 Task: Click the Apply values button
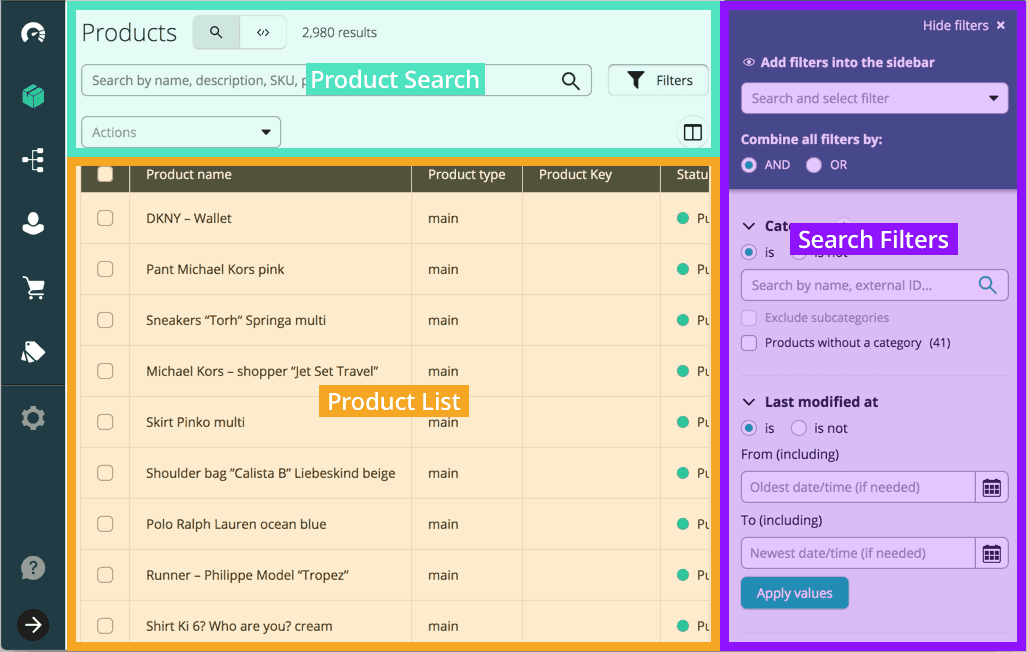click(794, 593)
